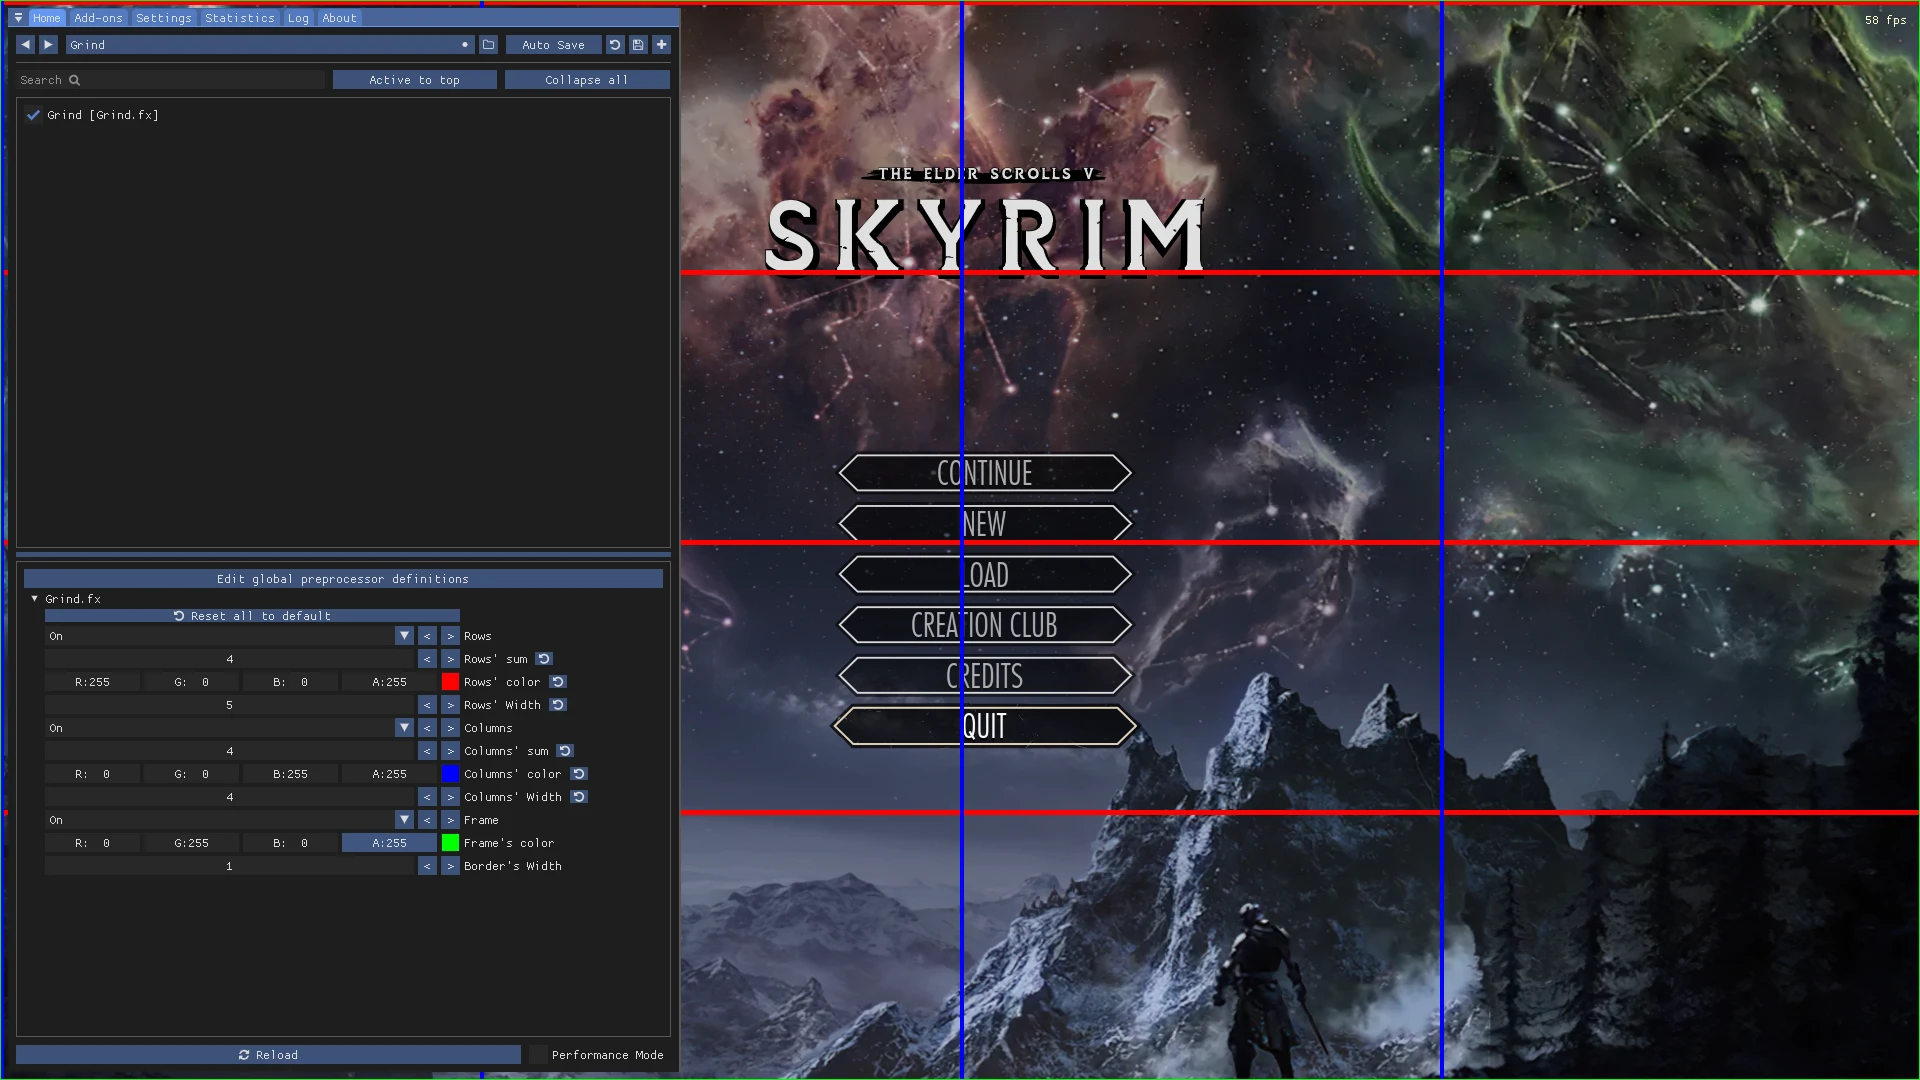Increase Columns' sum with right arrow

coord(450,751)
